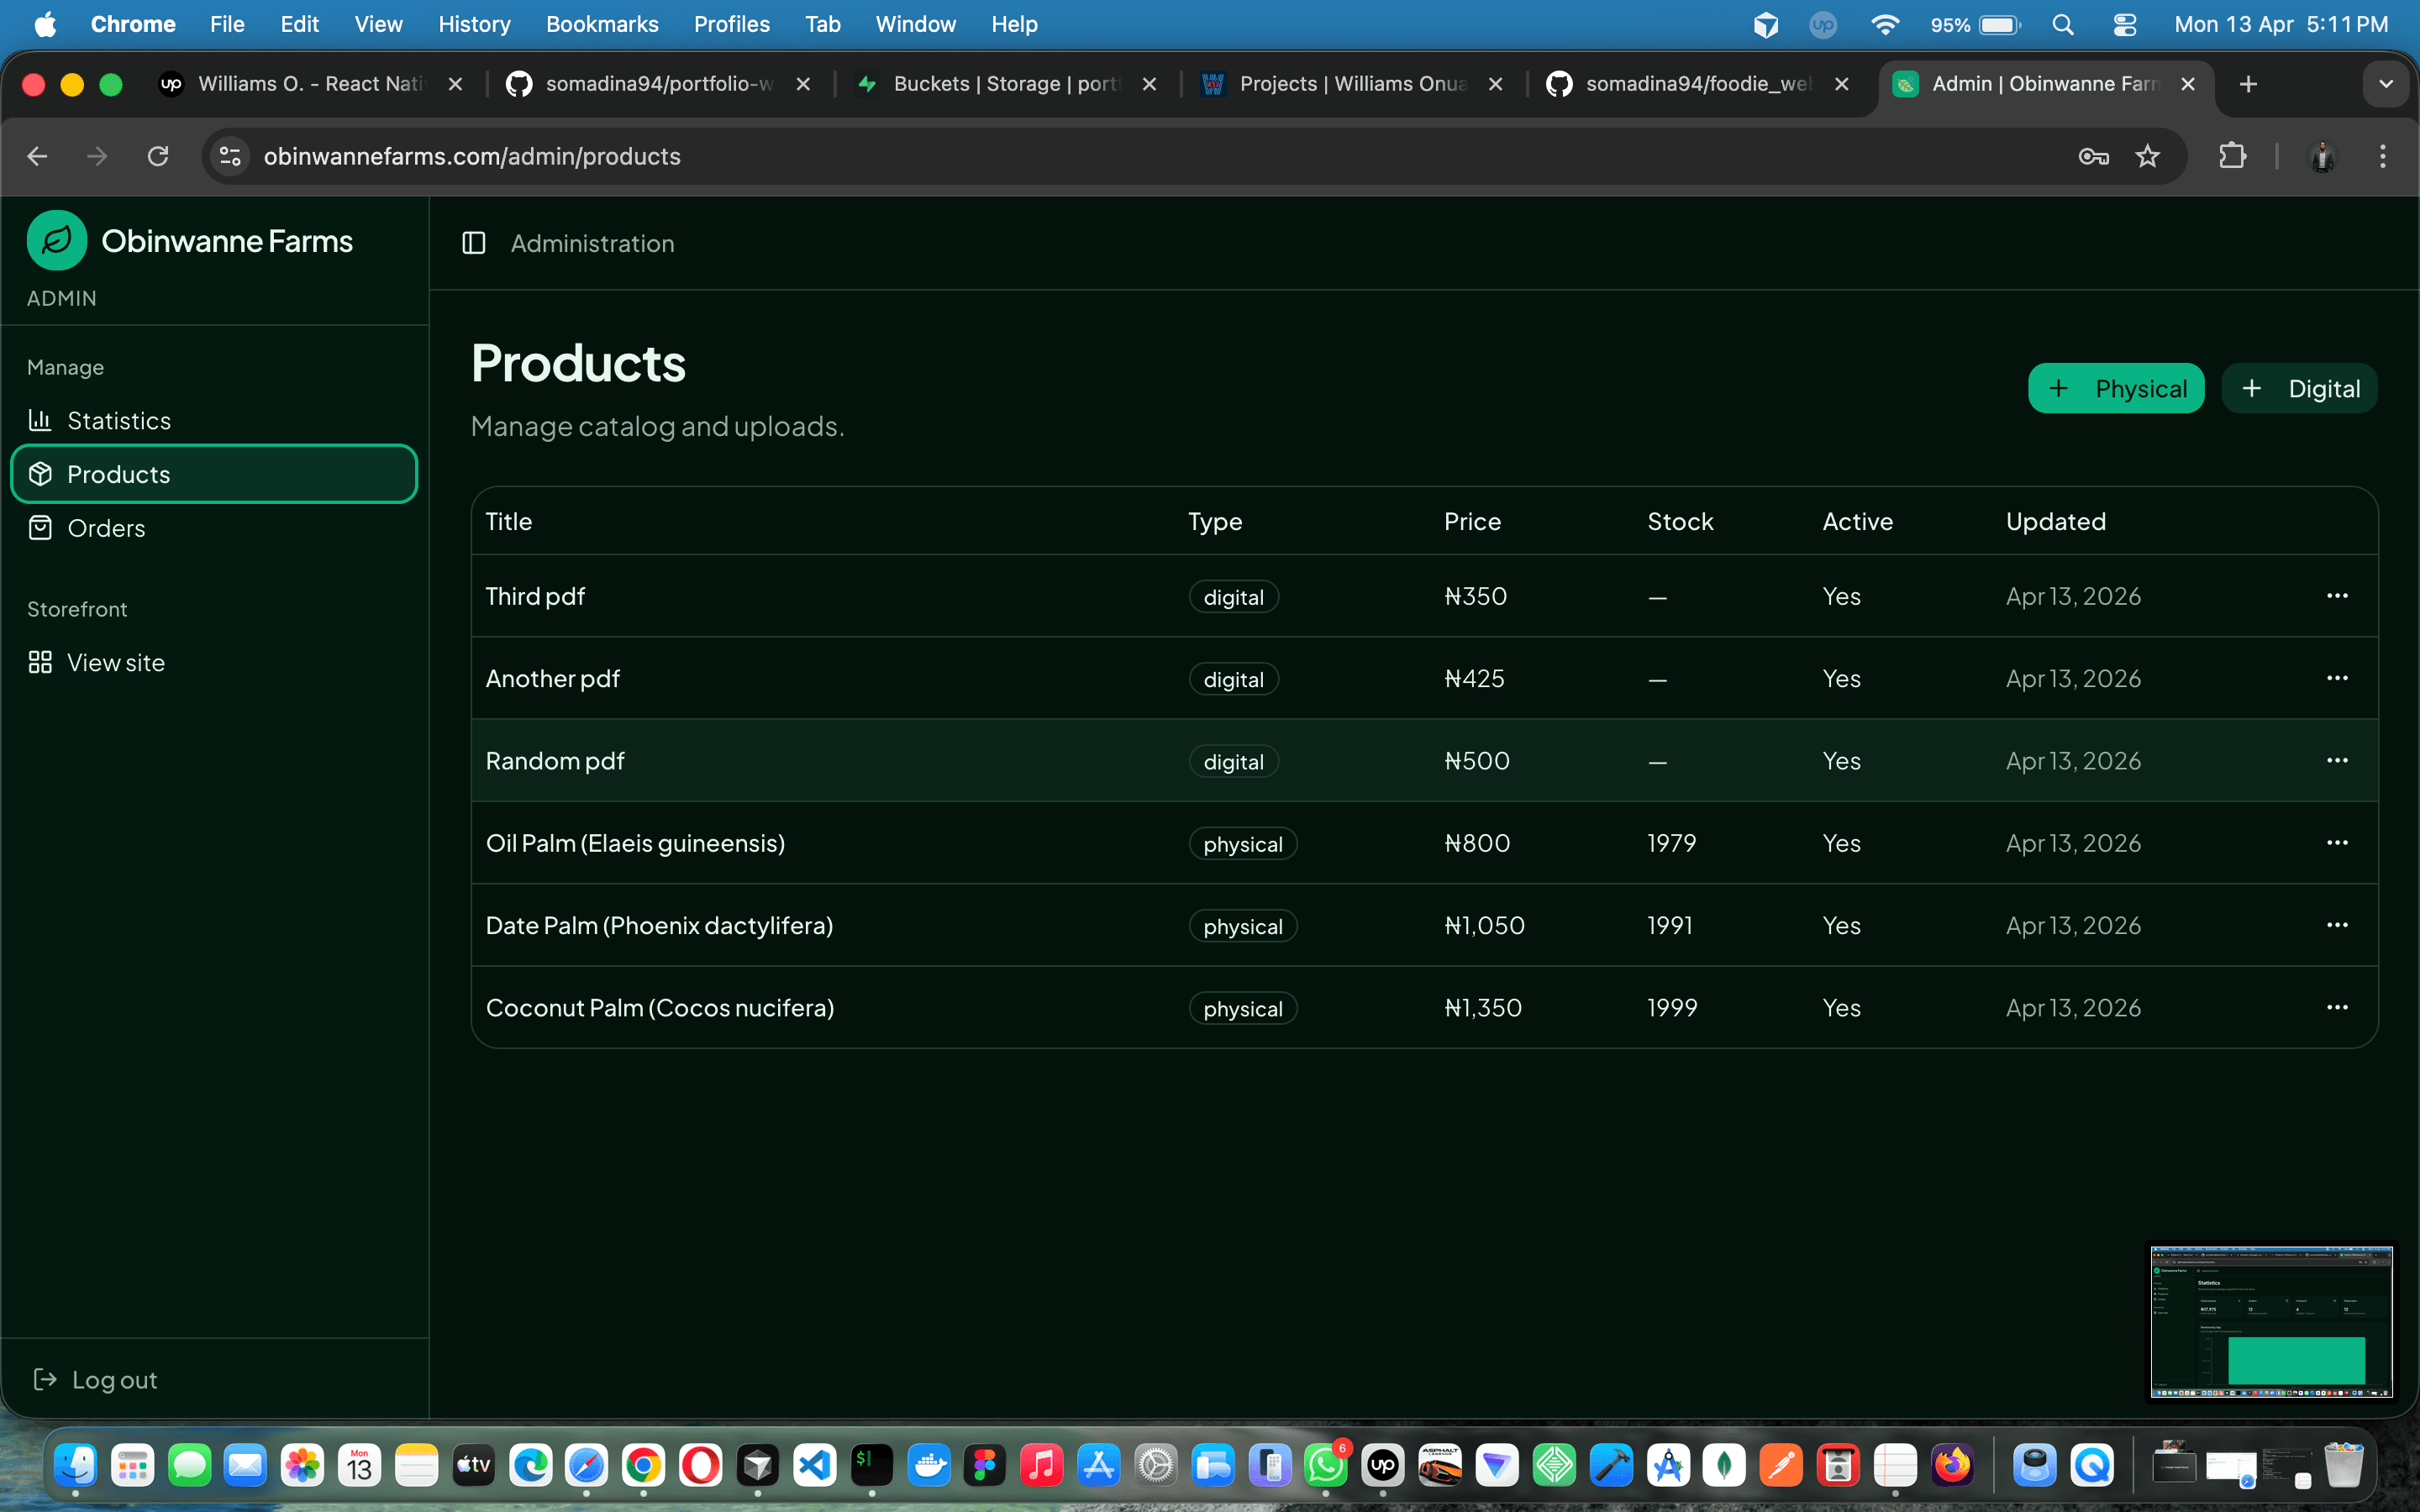Click the Log out button

[95, 1379]
